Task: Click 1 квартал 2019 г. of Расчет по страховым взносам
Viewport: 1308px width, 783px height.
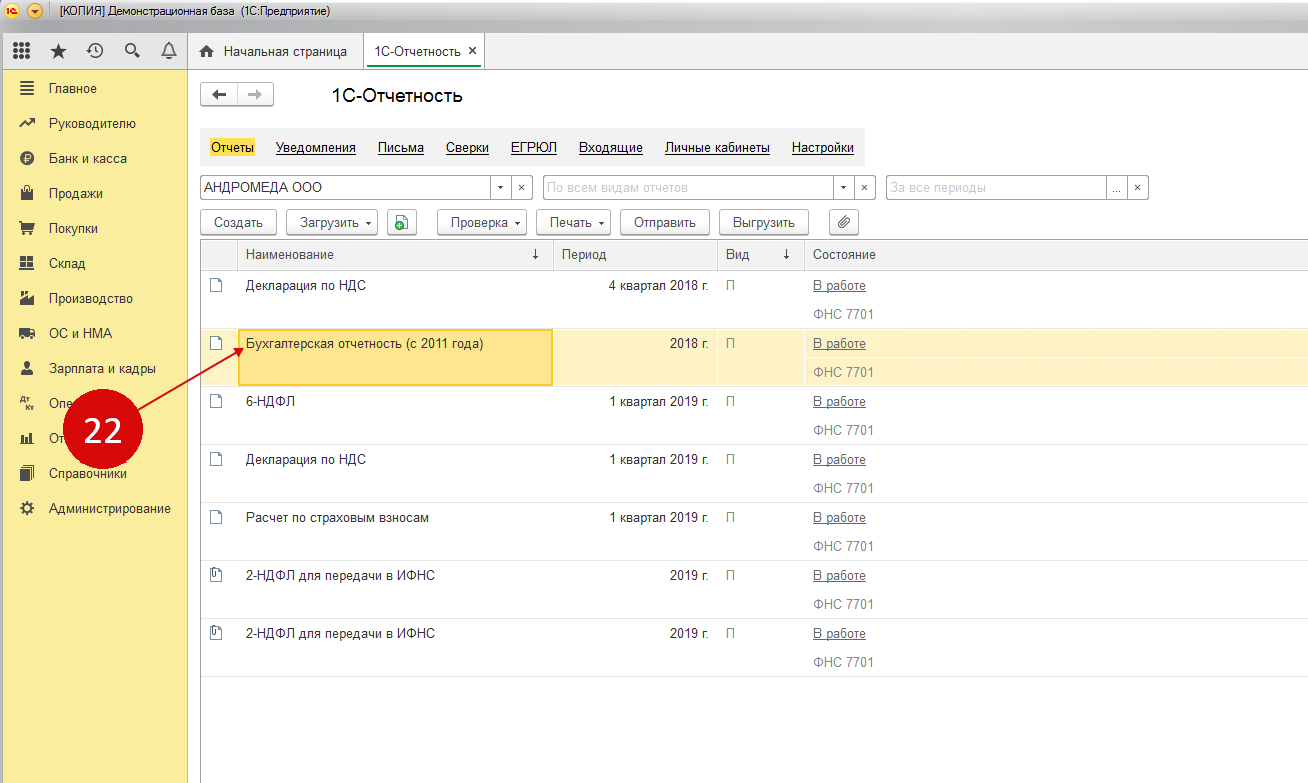Action: tap(659, 518)
